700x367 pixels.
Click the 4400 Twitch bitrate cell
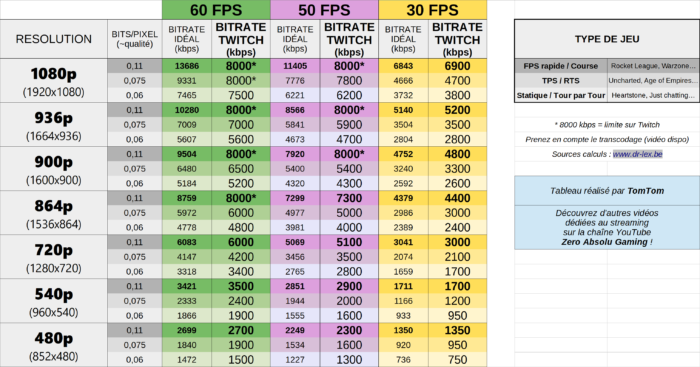point(458,198)
